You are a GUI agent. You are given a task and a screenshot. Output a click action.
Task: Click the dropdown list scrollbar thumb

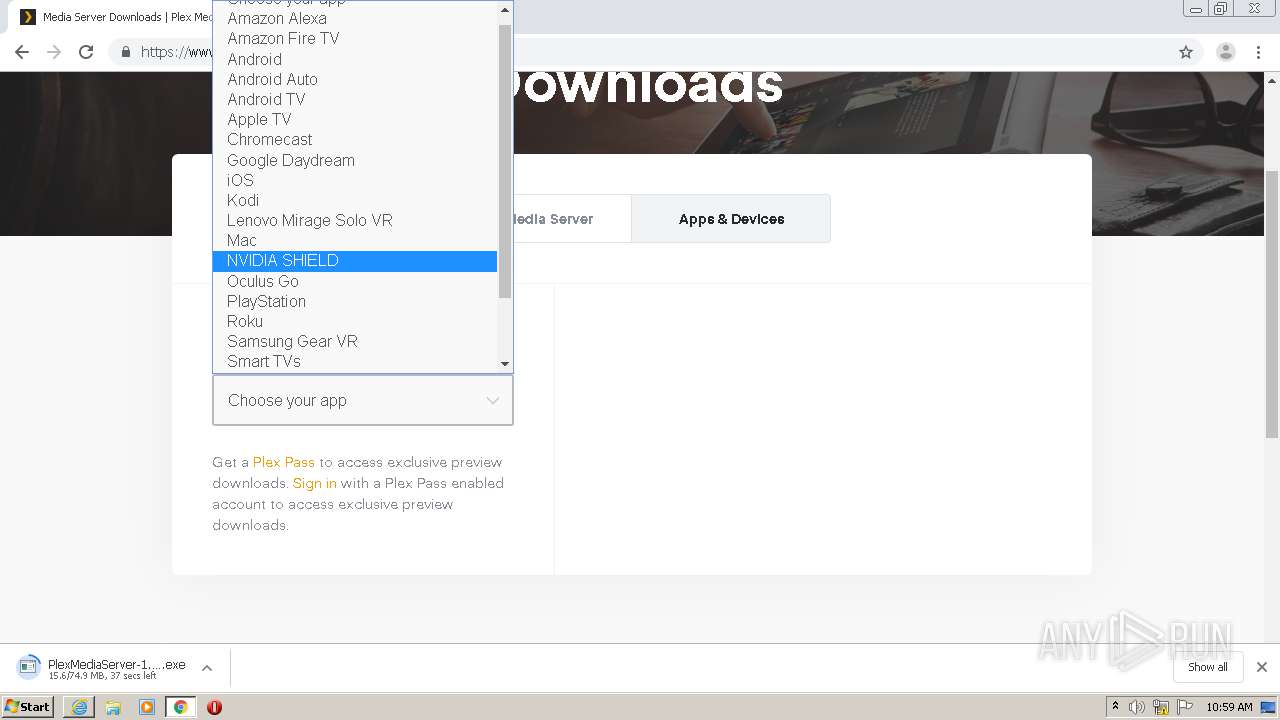click(505, 160)
